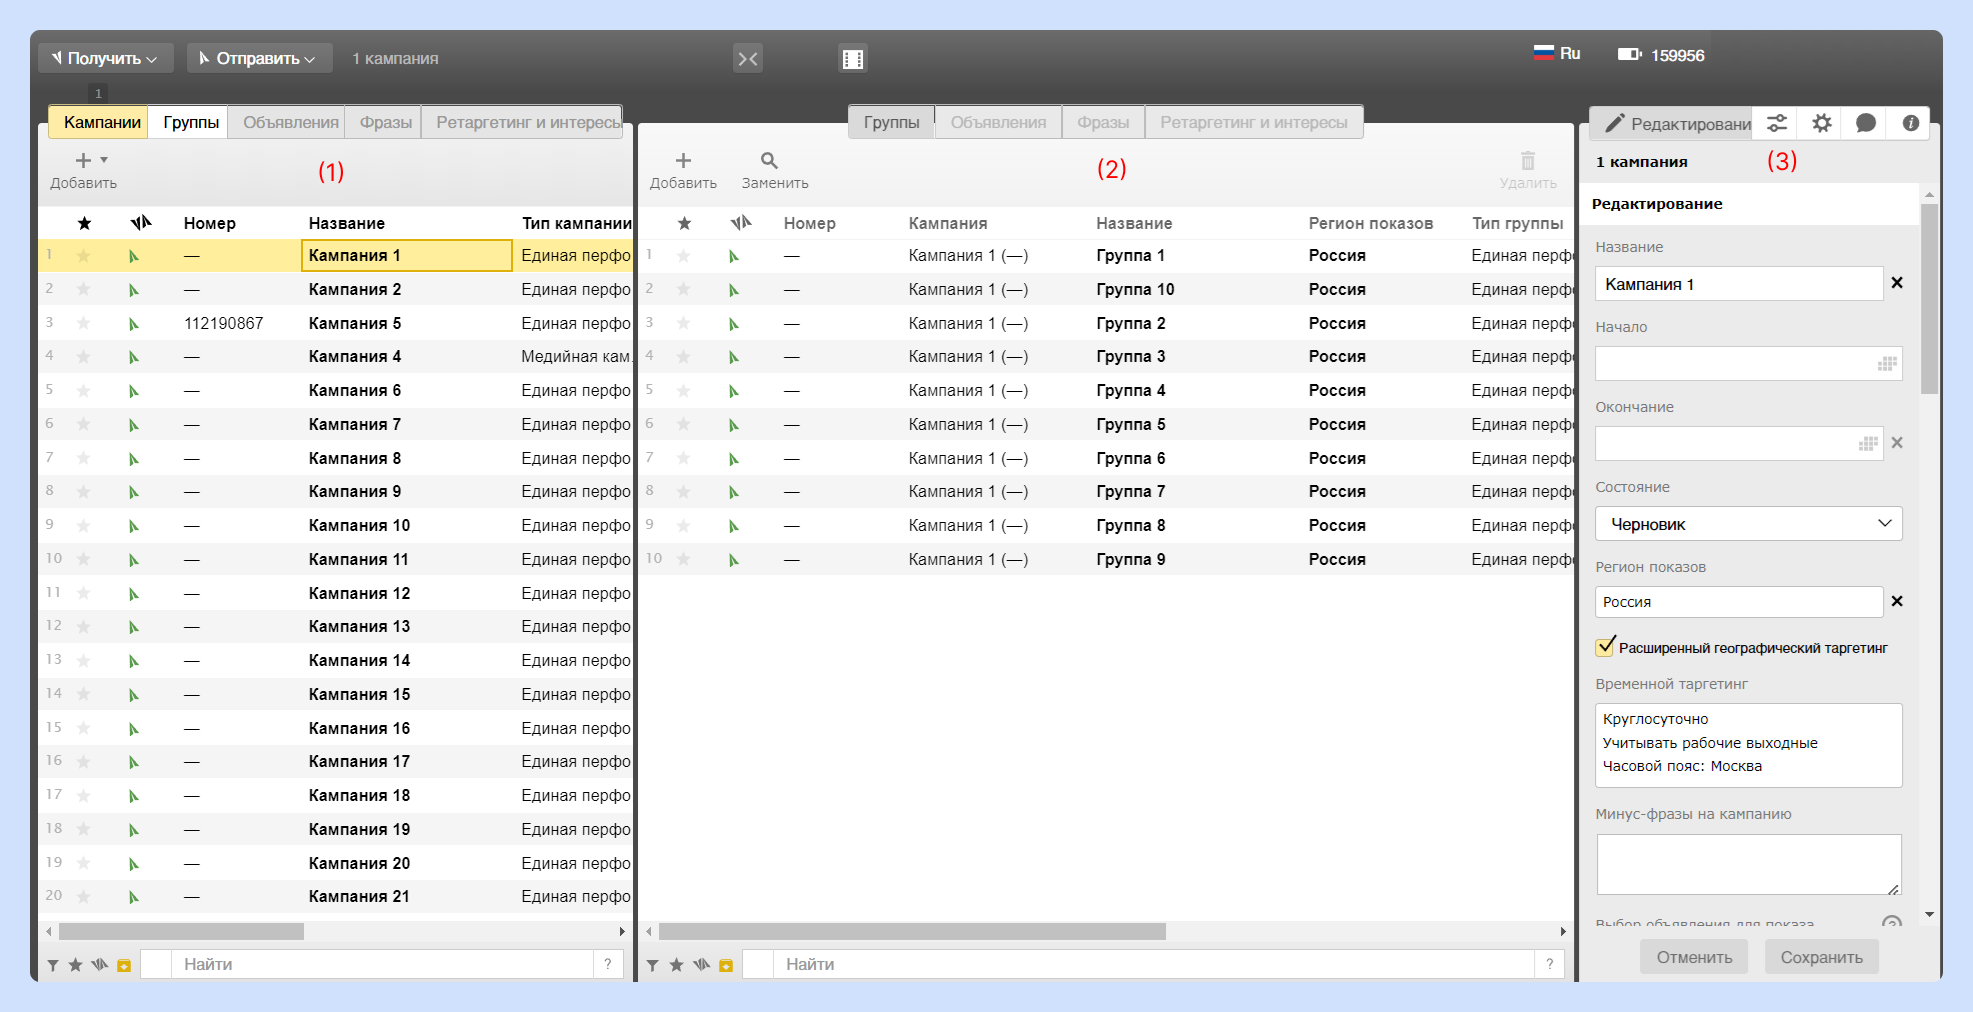
Task: Sort campaigns by Номер column header
Action: click(x=209, y=223)
